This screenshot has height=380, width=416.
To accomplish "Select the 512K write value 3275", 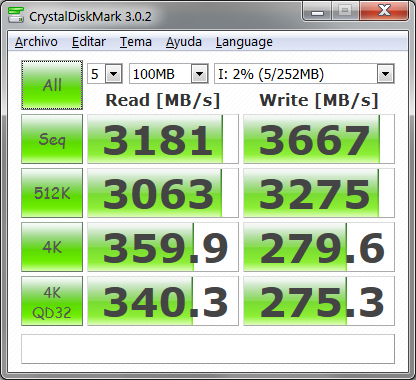I will point(319,193).
